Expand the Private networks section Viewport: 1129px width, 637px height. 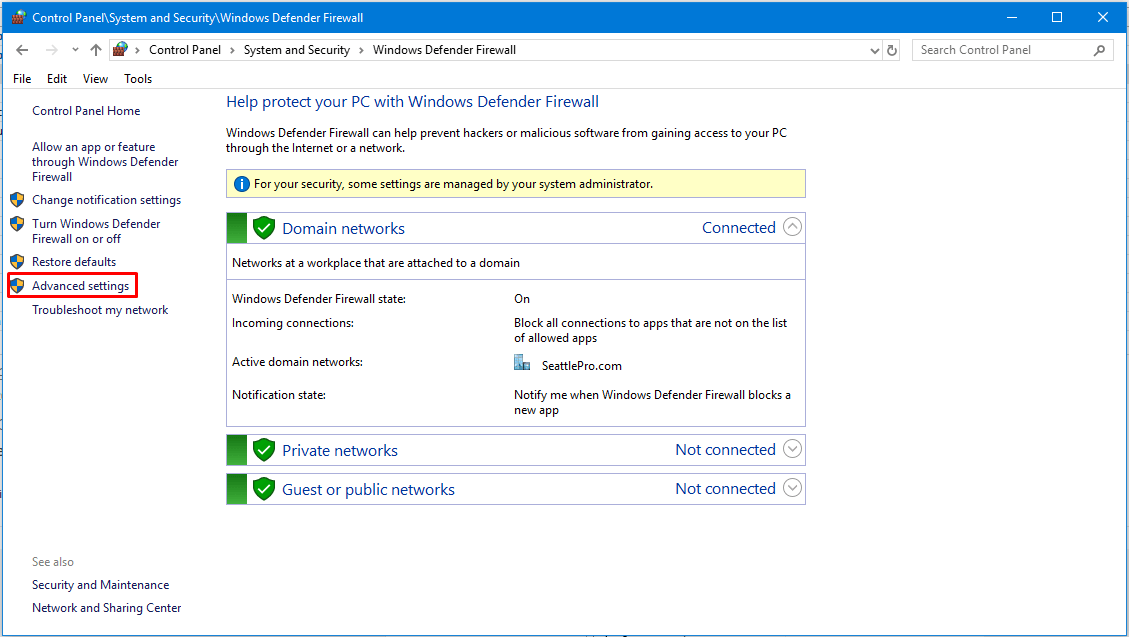tap(792, 449)
